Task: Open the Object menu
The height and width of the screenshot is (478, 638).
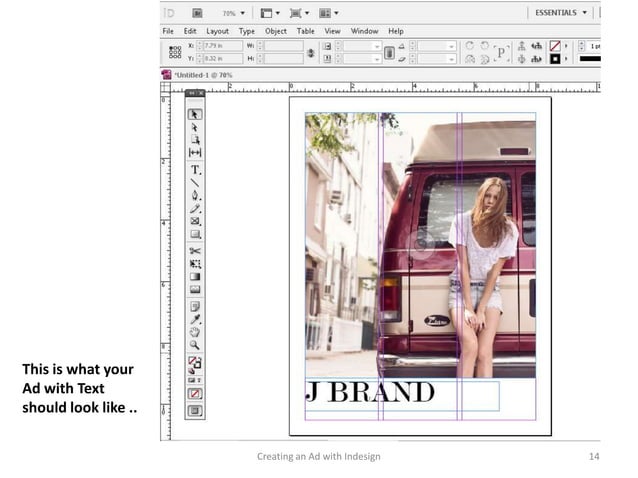Action: click(276, 31)
